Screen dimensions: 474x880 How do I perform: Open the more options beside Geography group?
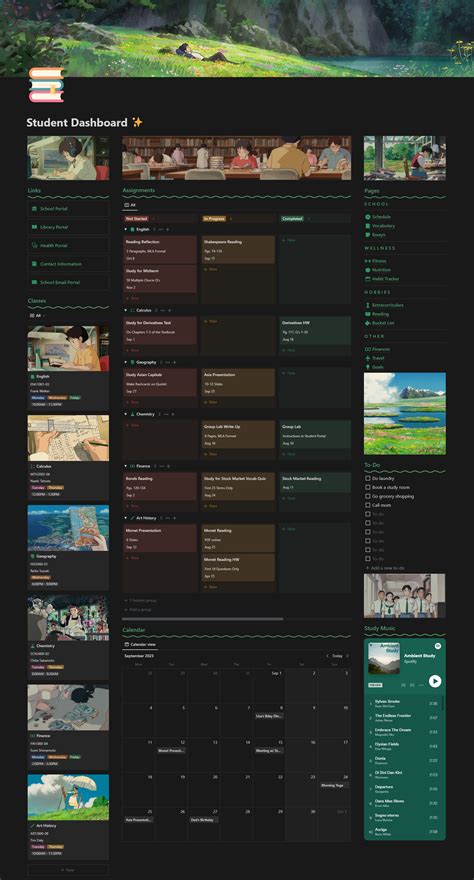click(167, 363)
